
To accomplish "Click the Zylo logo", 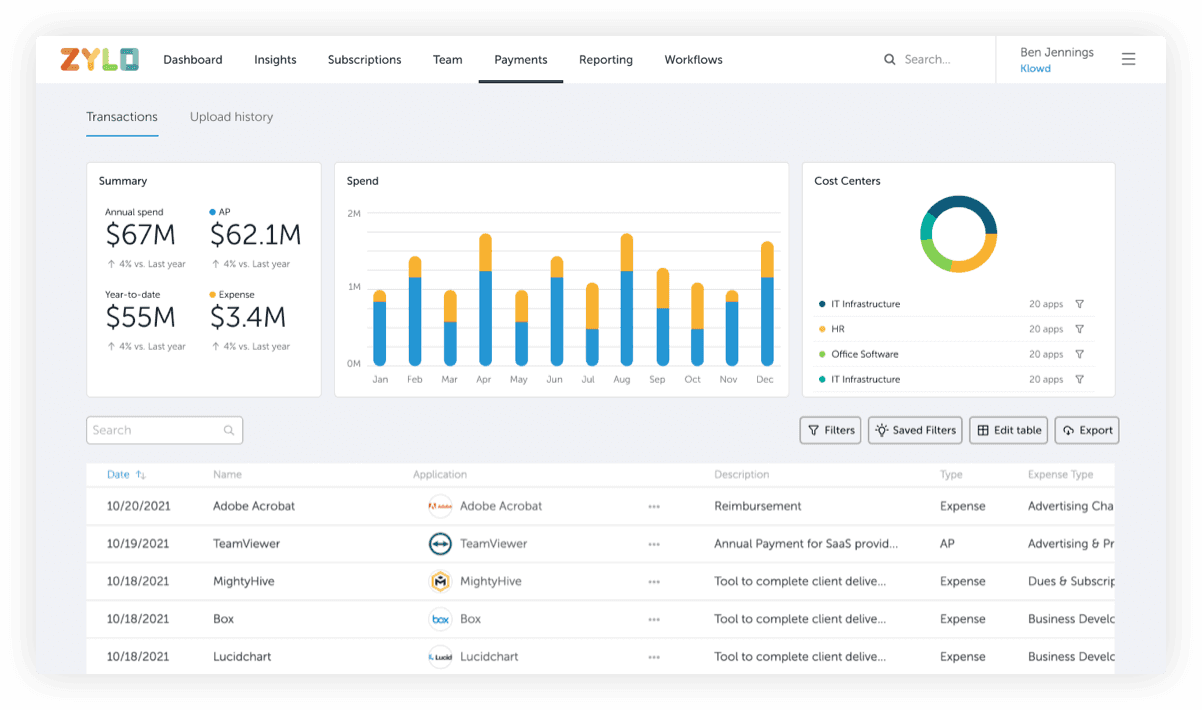I will [x=99, y=59].
